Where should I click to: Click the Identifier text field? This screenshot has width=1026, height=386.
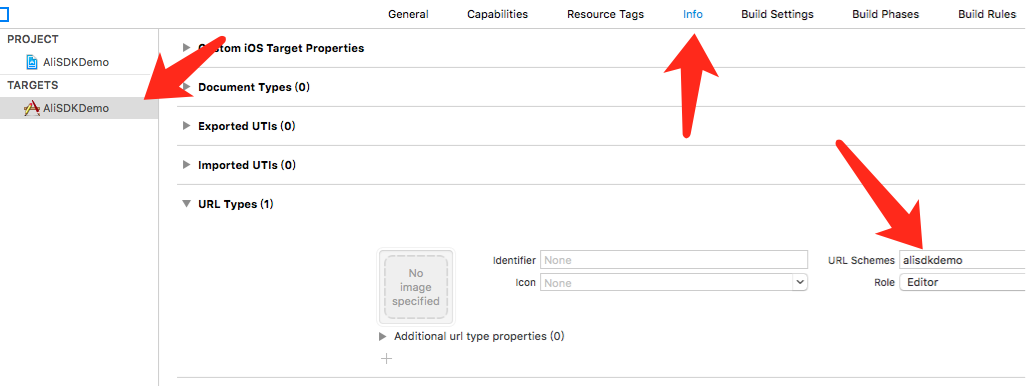[674, 260]
